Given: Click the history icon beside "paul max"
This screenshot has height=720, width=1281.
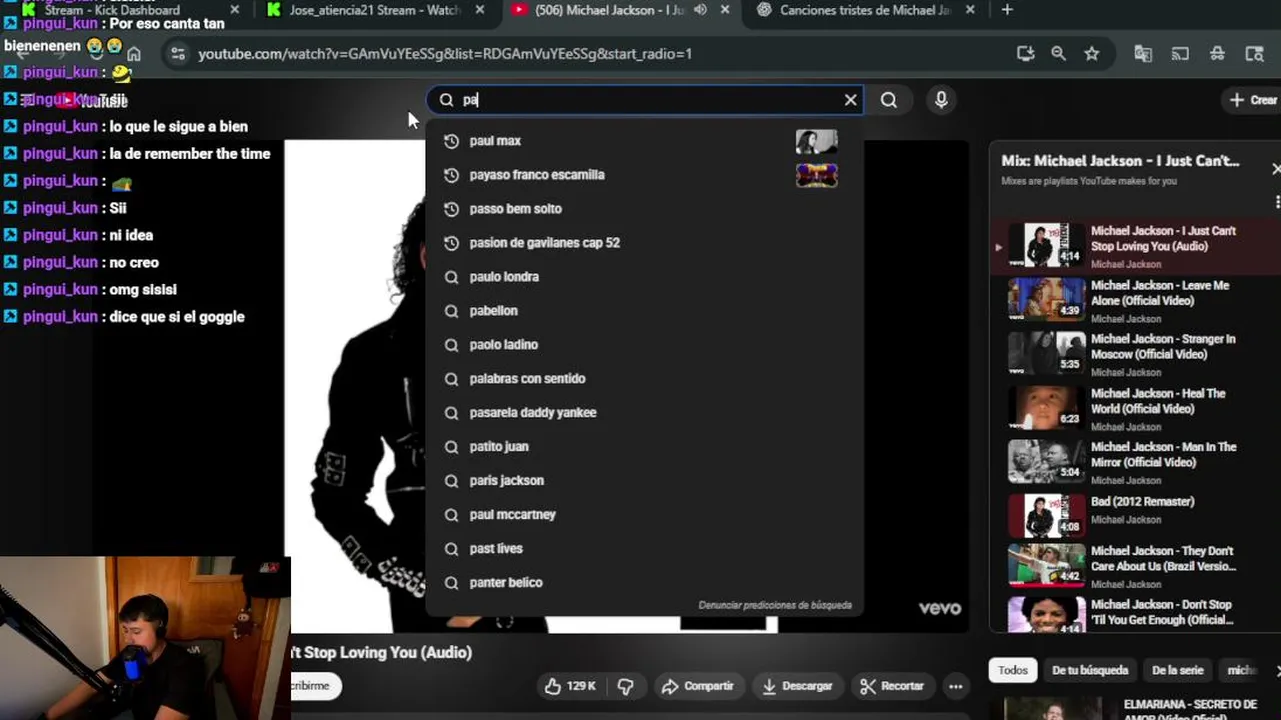Looking at the screenshot, I should tap(451, 141).
